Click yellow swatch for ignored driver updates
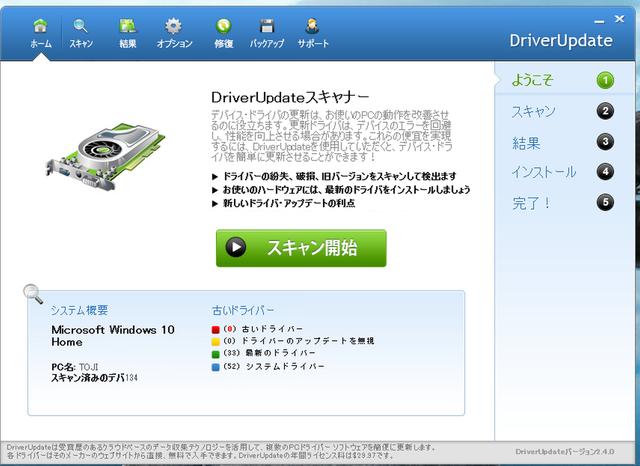The width and height of the screenshot is (640, 466). coord(216,341)
